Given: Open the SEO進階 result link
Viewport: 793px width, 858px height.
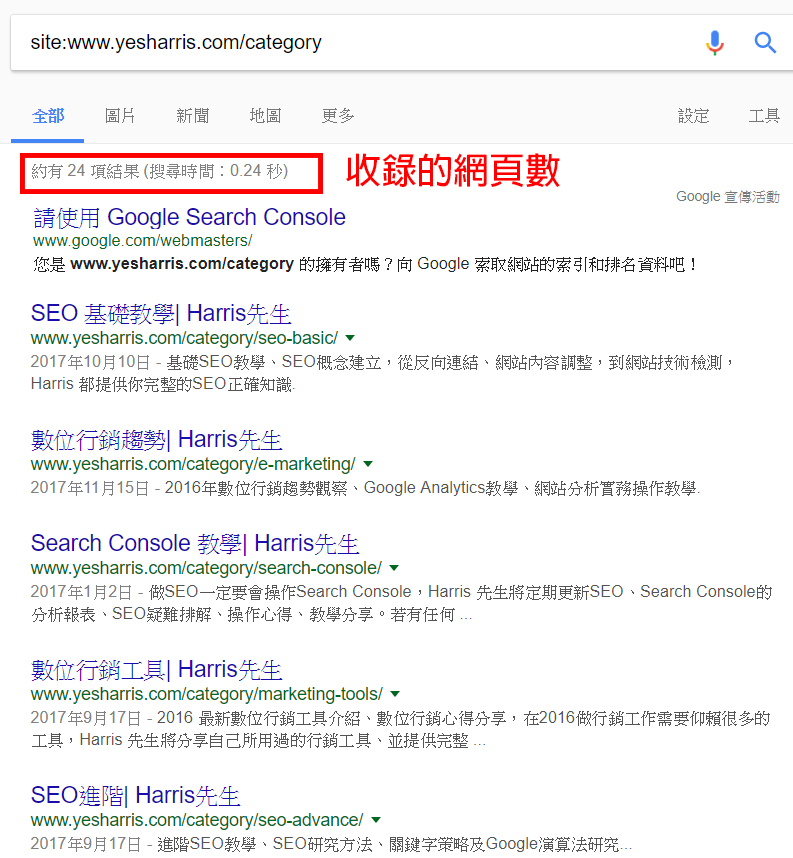Looking at the screenshot, I should pos(136,795).
